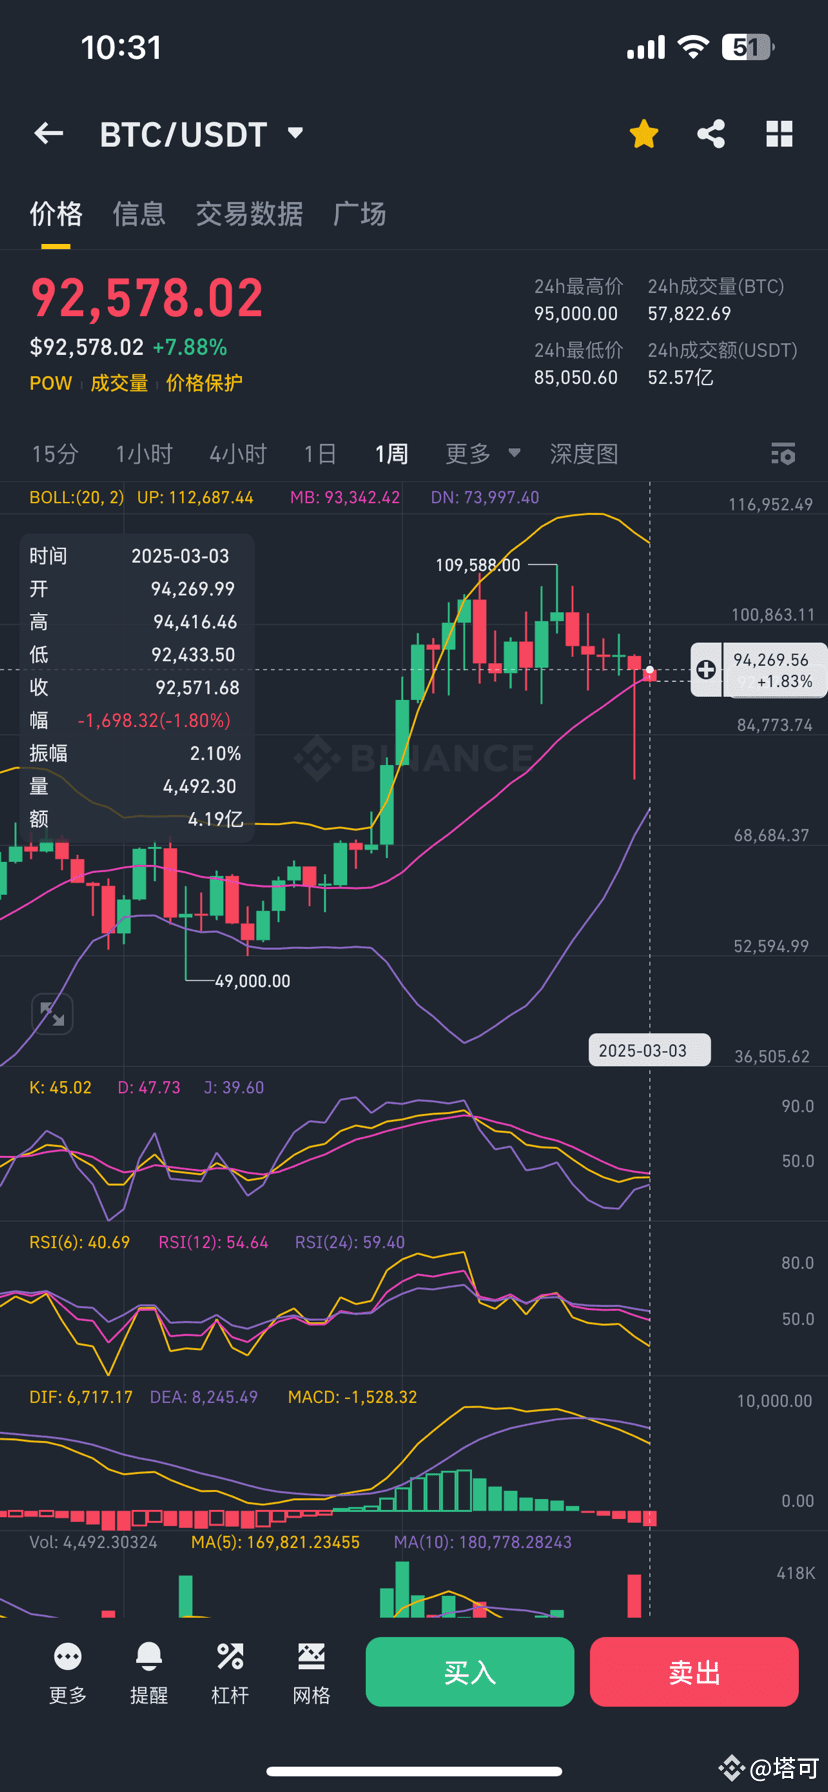
Task: Tap the BTC/USDT pair title
Action: 184,134
